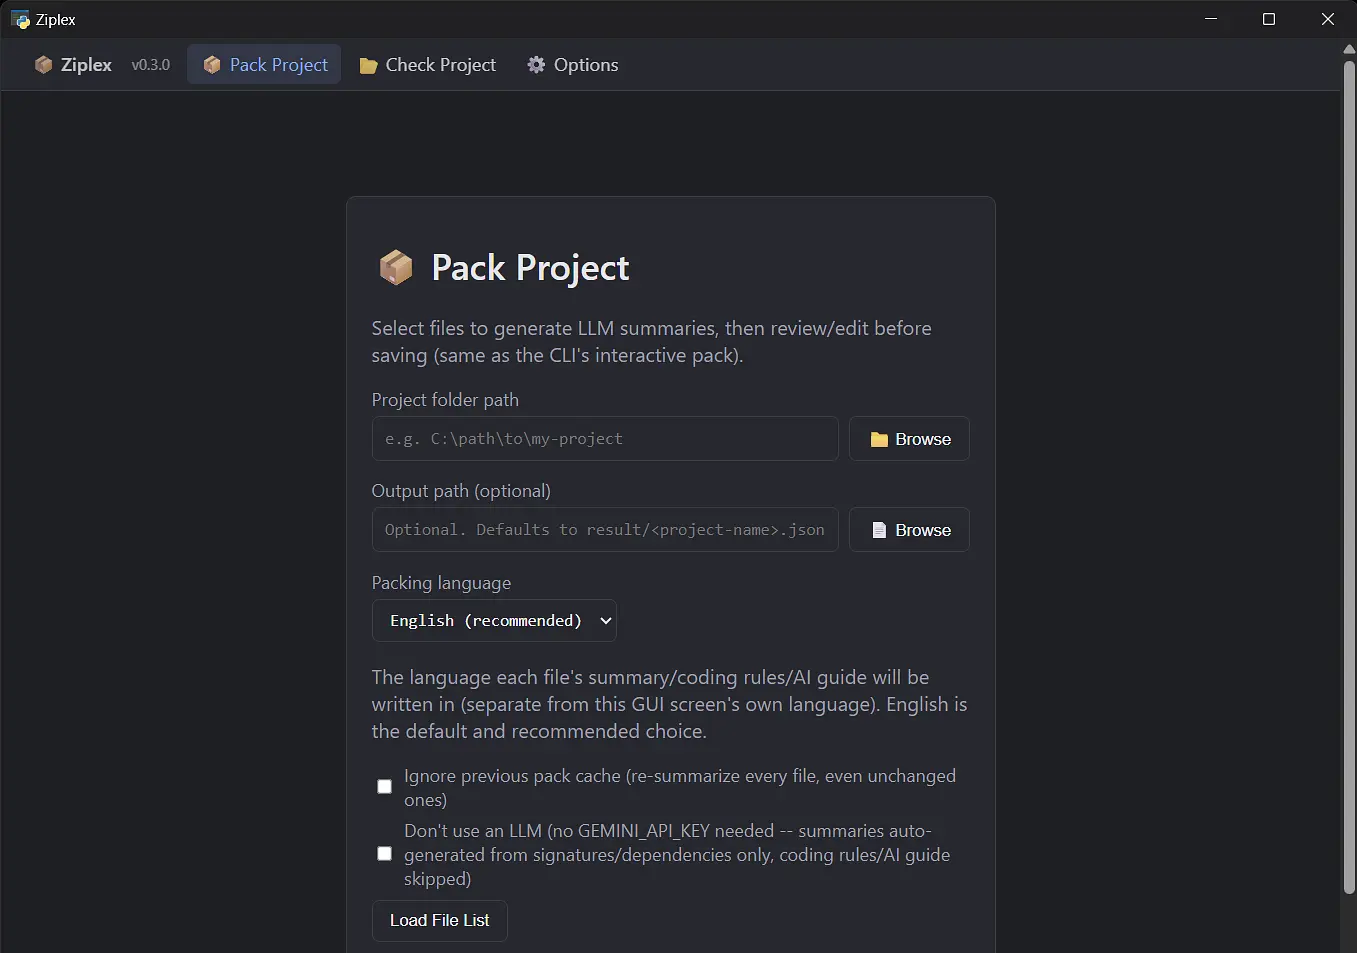The image size is (1357, 953).
Task: Open the Packing language dropdown
Action: (494, 621)
